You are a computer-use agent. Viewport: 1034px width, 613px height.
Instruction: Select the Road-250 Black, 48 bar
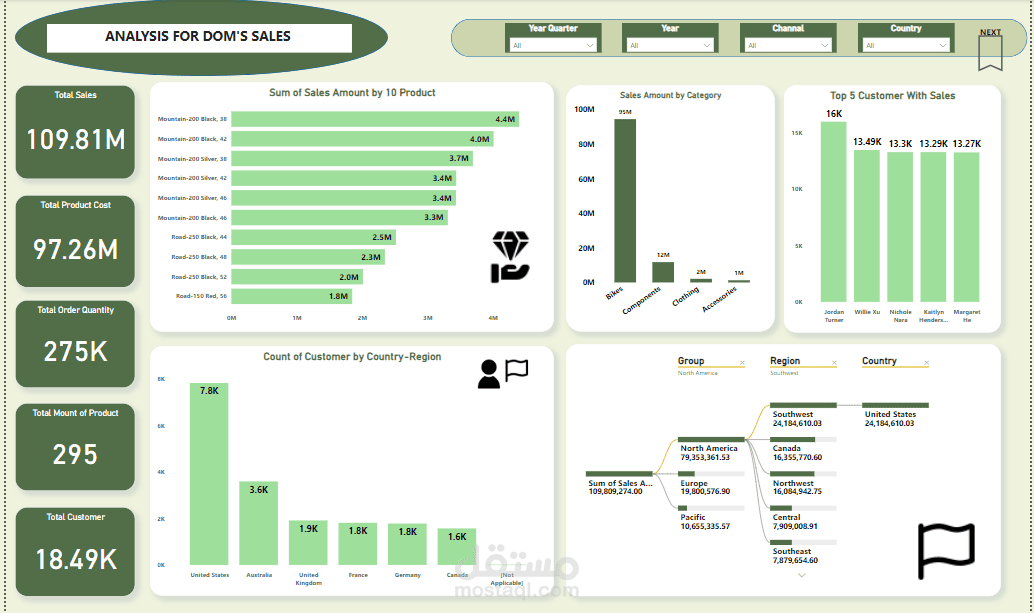(308, 257)
